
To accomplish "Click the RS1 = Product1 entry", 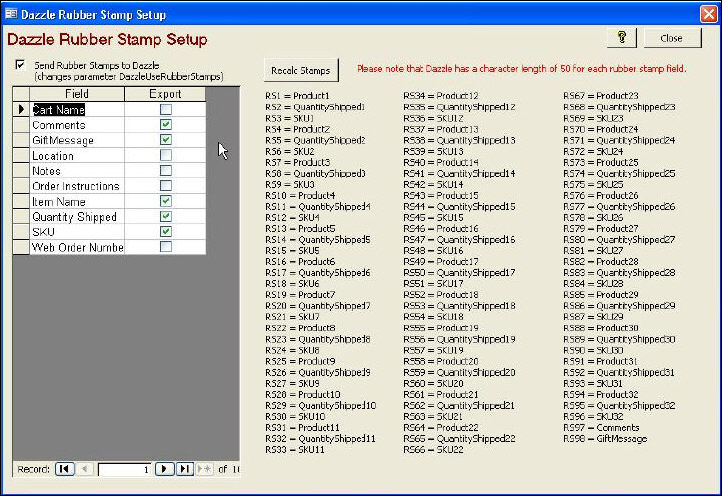I will point(297,96).
